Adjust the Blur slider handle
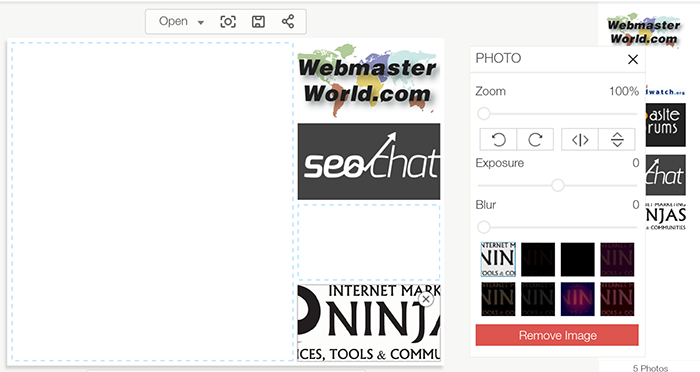700x372 pixels. click(x=483, y=227)
